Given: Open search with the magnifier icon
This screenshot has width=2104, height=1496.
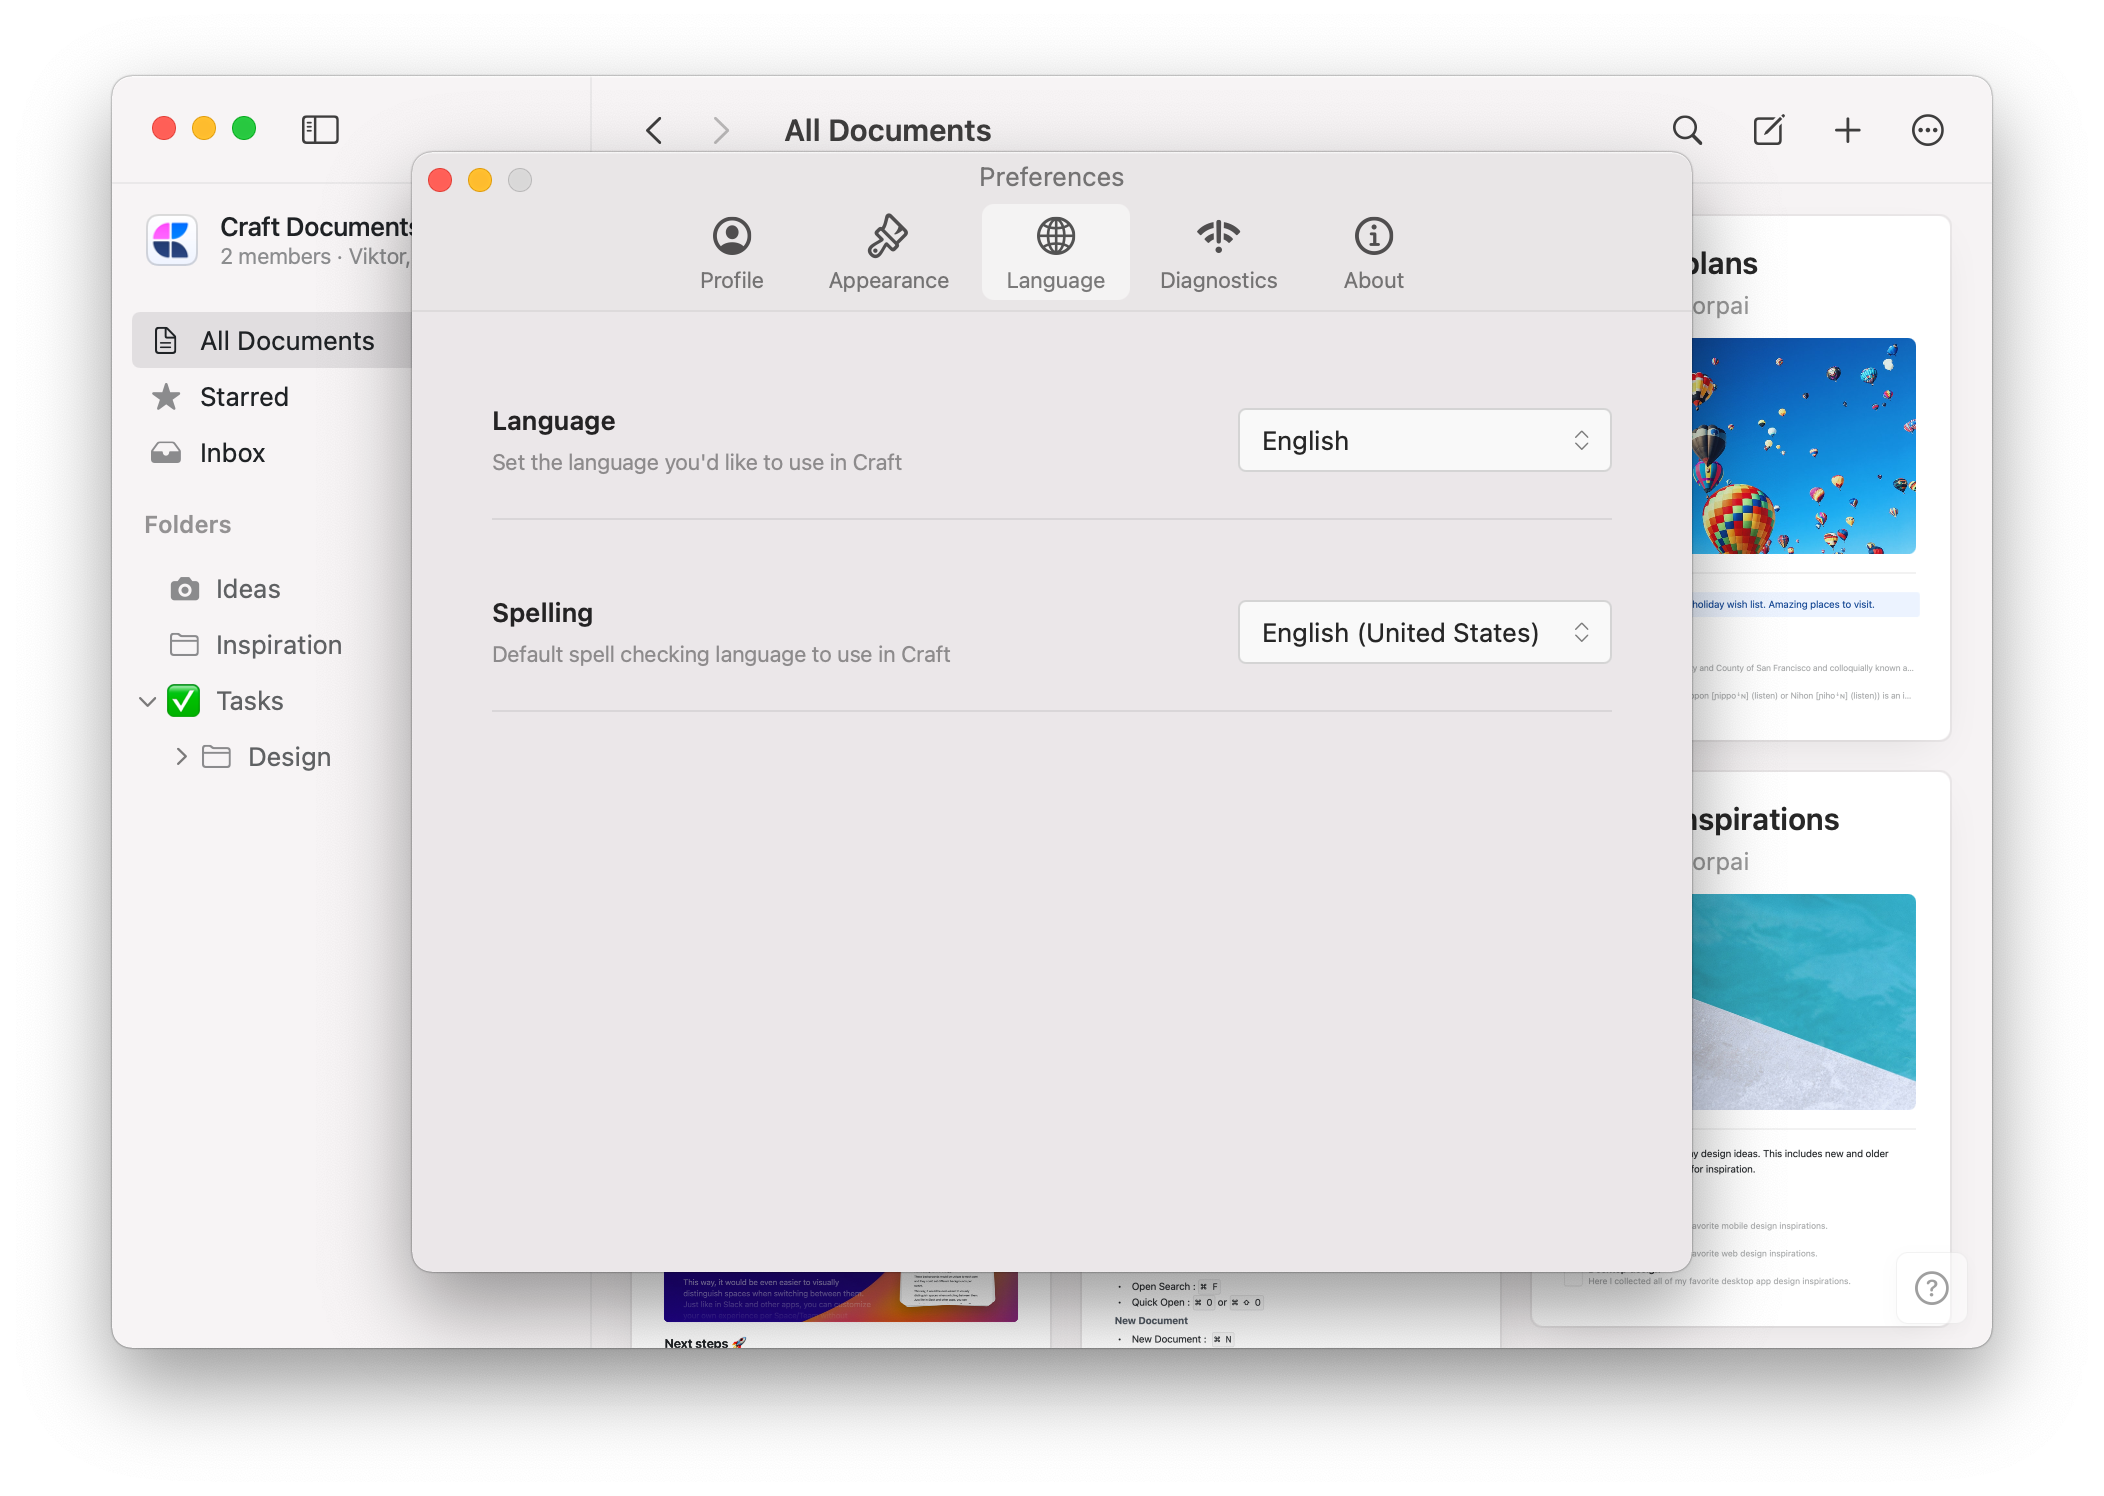Looking at the screenshot, I should tap(1686, 130).
